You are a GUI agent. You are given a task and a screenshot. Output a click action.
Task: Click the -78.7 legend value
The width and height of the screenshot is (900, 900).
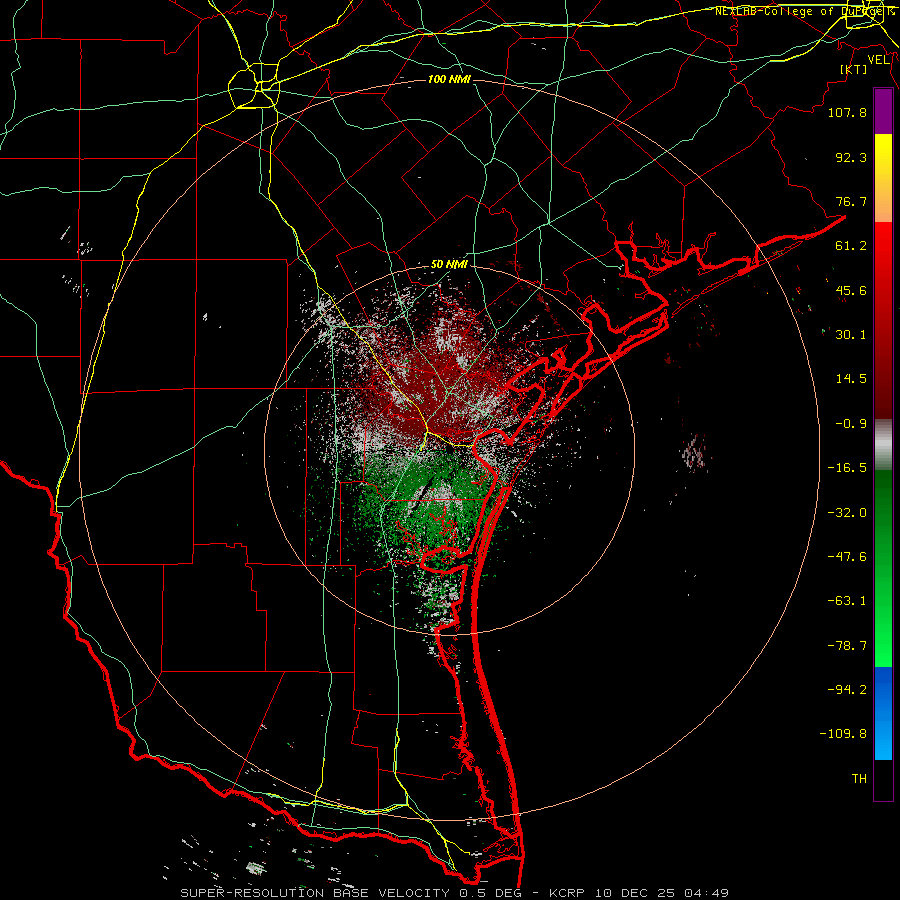point(847,646)
